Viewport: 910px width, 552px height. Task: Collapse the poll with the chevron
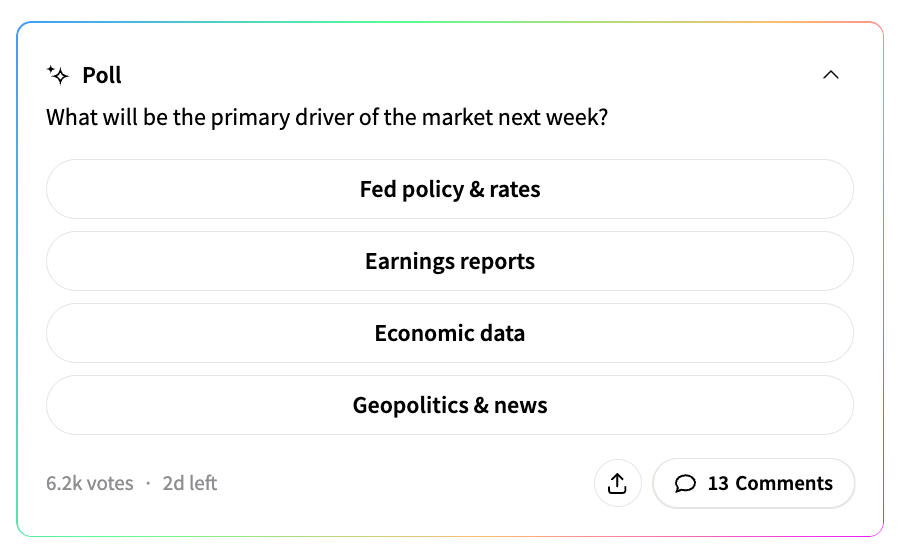coord(830,75)
